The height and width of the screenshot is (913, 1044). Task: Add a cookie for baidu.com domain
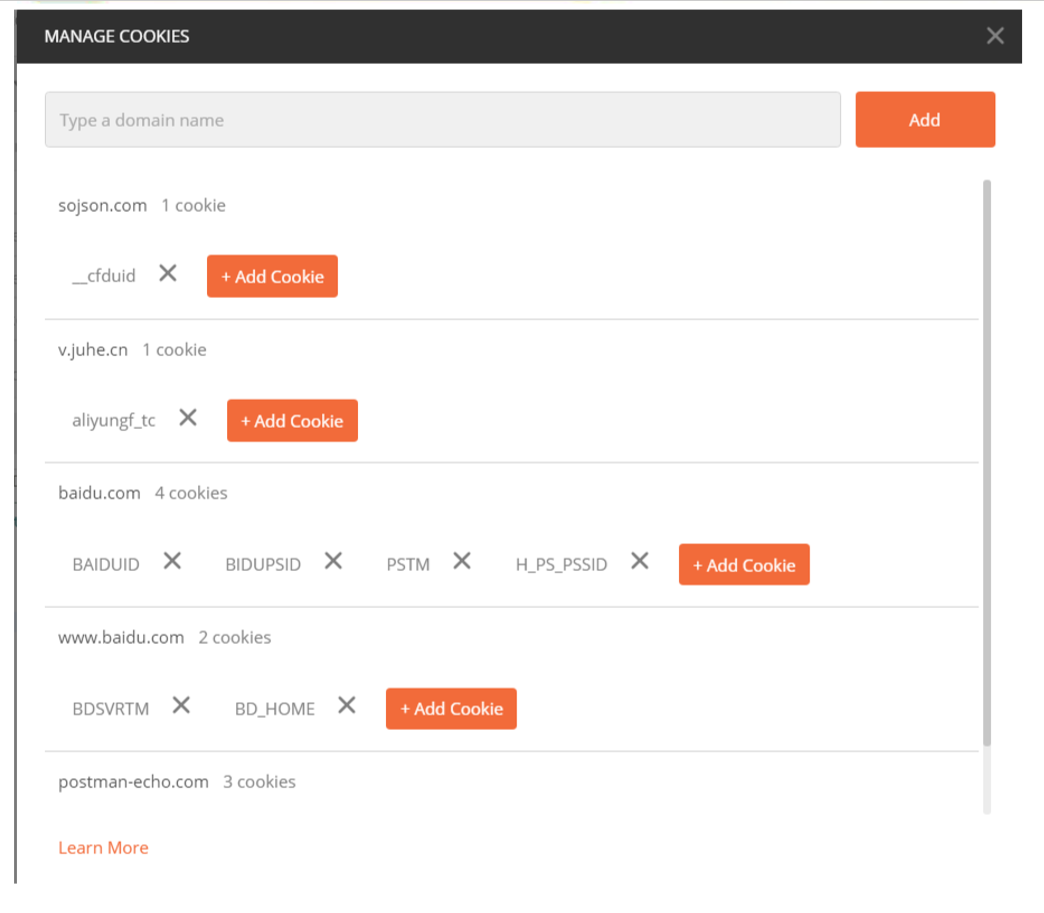point(744,565)
